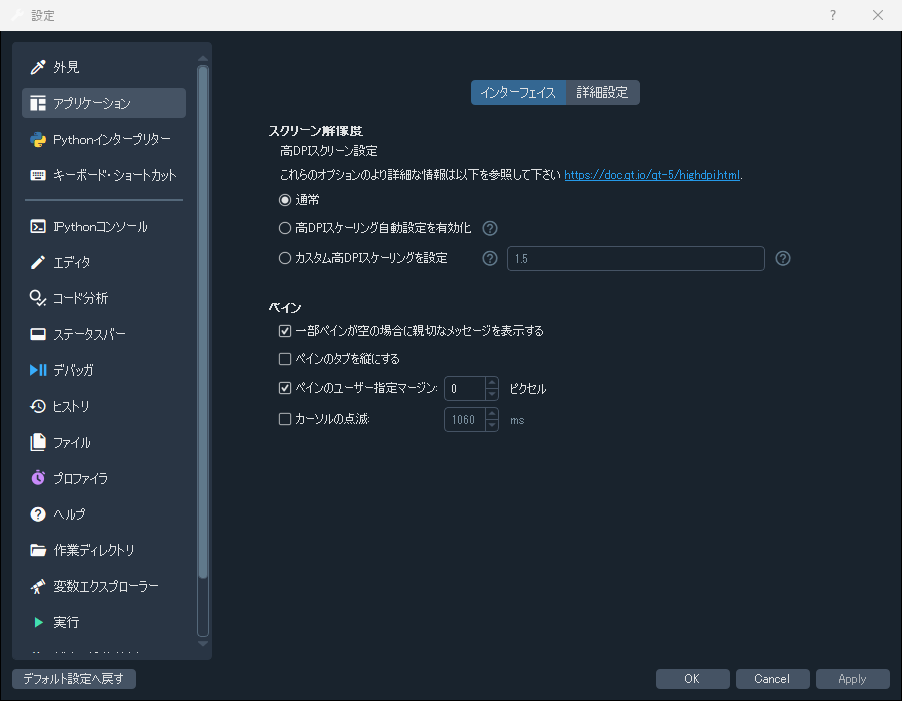Go to the ステータスバー settings page

[104, 334]
